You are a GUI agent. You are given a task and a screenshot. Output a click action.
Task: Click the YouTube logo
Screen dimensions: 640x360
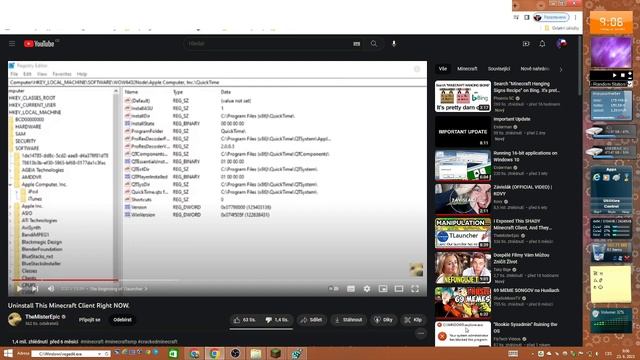click(39, 44)
